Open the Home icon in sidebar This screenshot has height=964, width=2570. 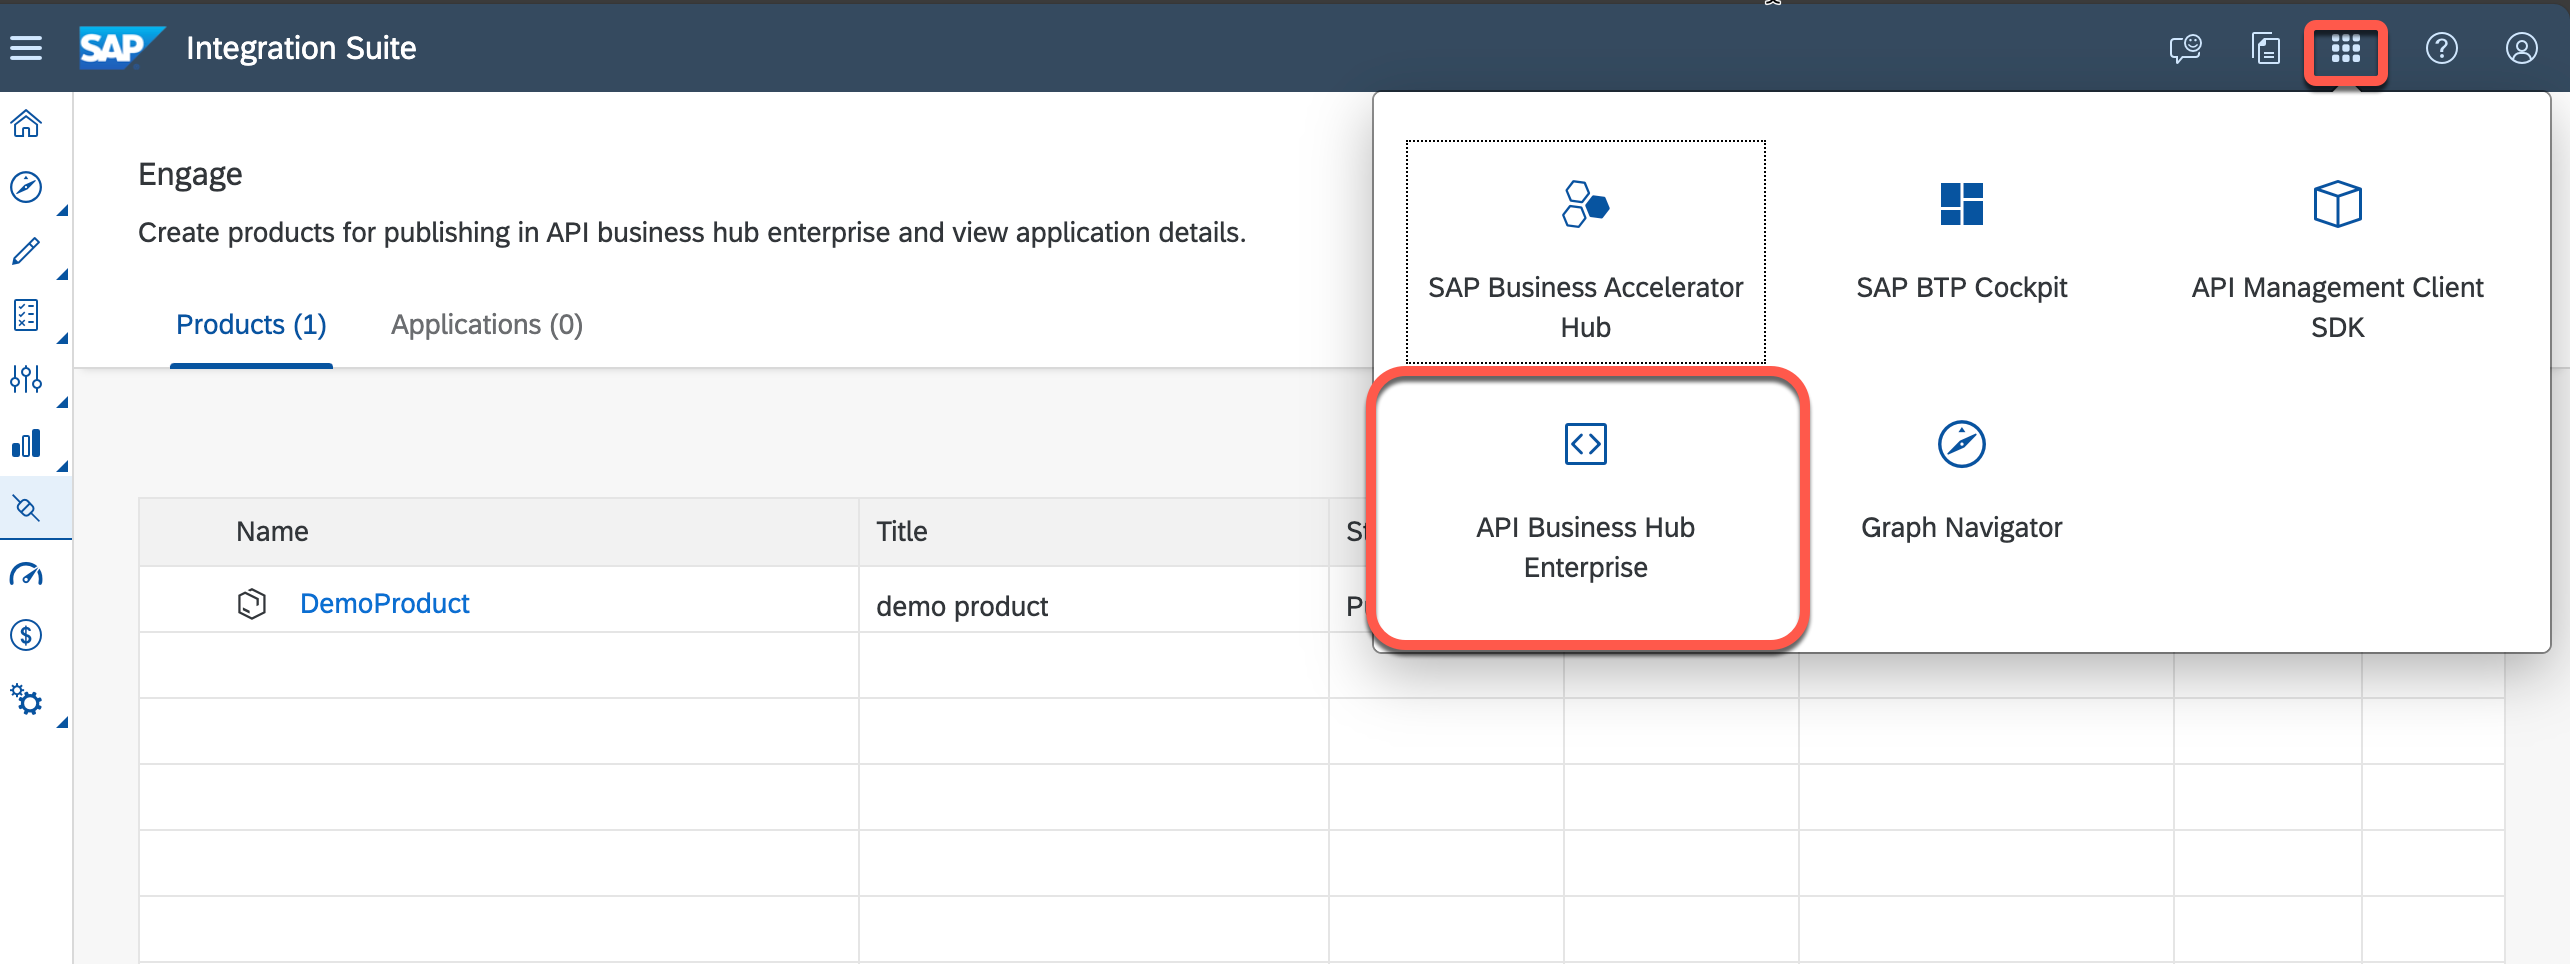[x=25, y=122]
